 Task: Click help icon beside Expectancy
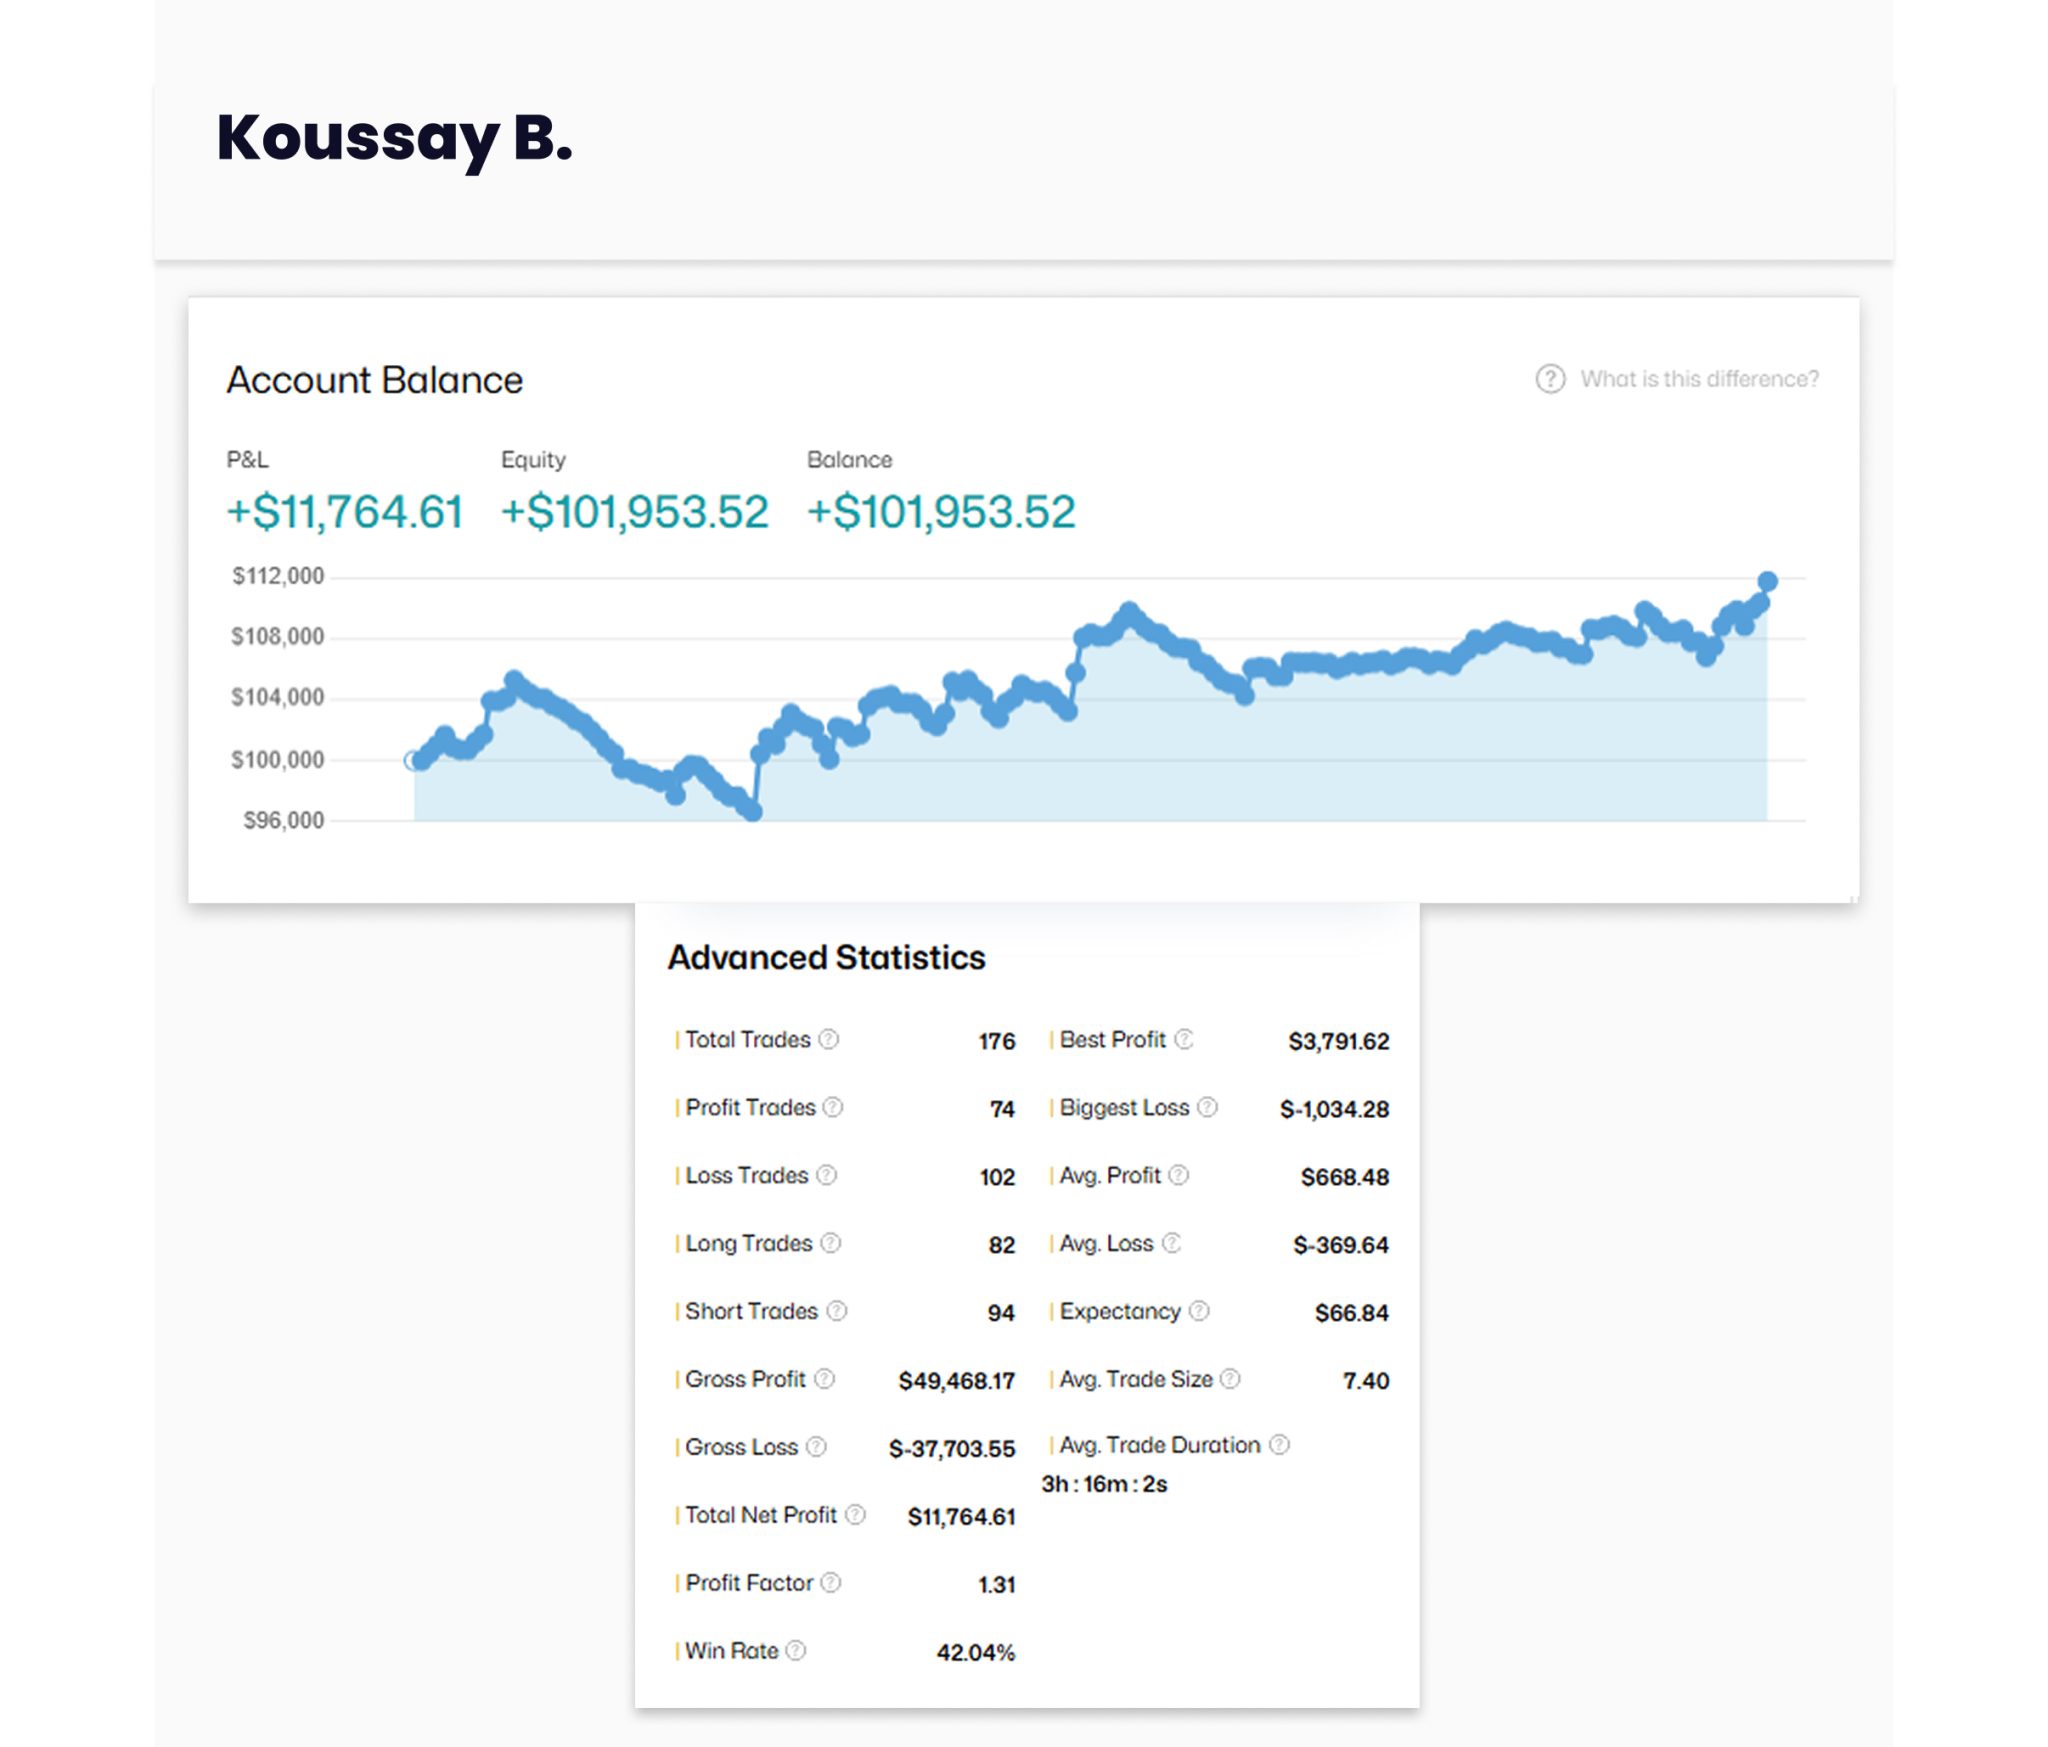click(1200, 1310)
